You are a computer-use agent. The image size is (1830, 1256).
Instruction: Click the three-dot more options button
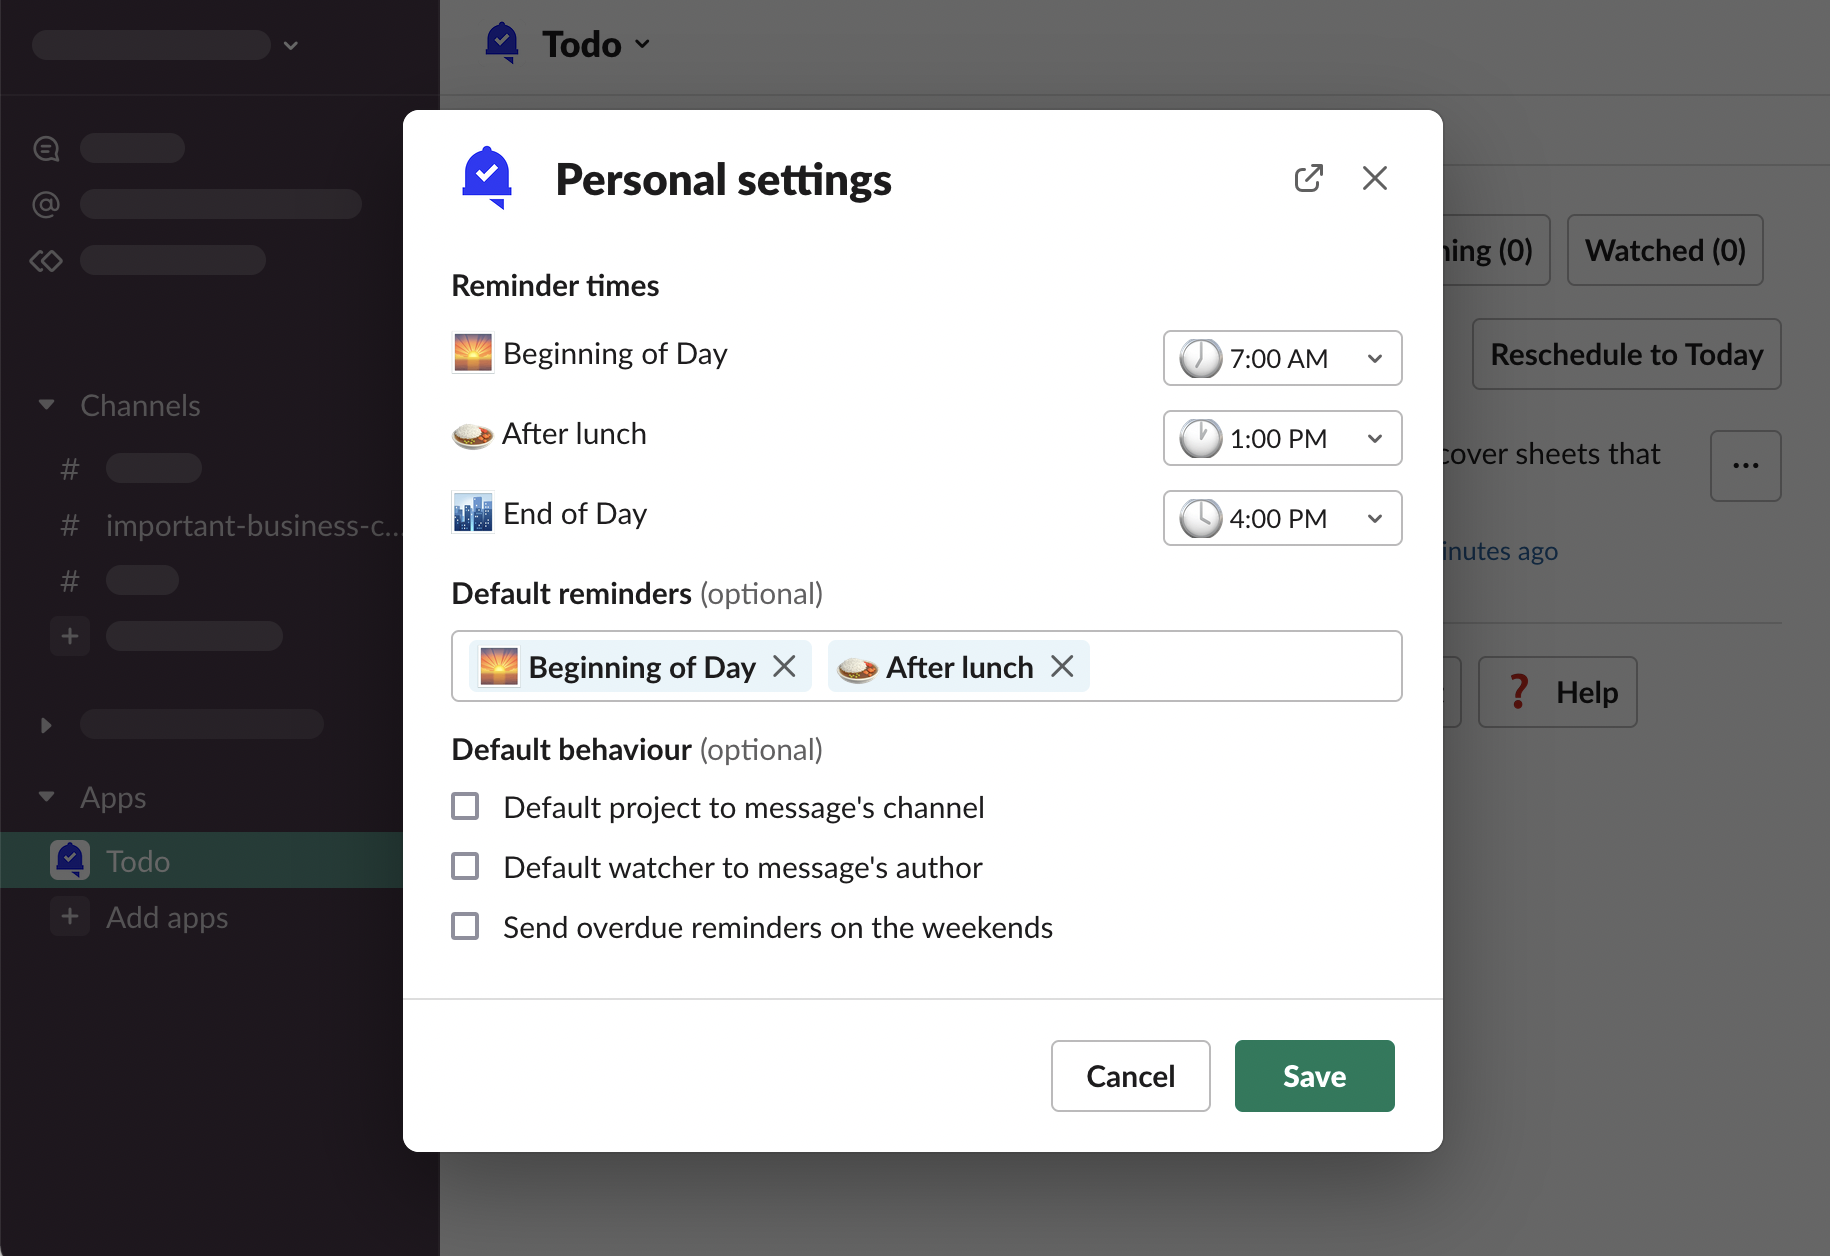1745,466
